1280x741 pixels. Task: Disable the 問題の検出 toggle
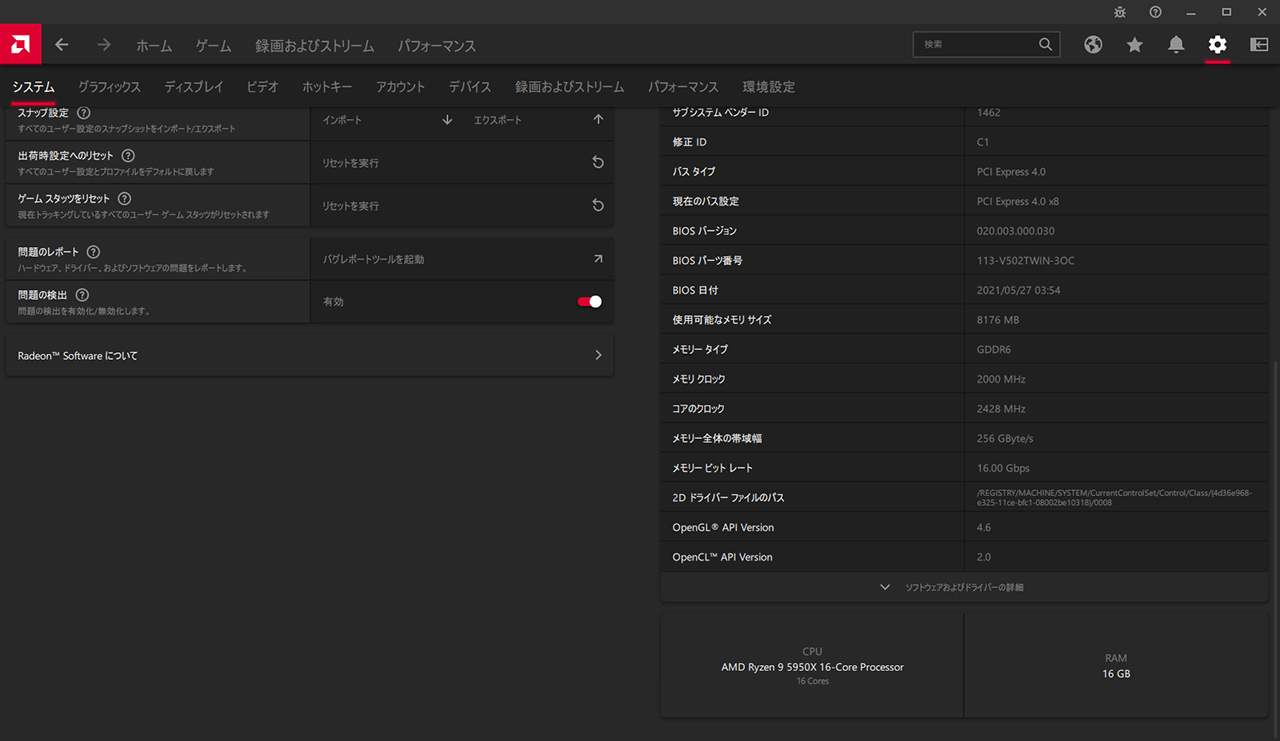[590, 302]
